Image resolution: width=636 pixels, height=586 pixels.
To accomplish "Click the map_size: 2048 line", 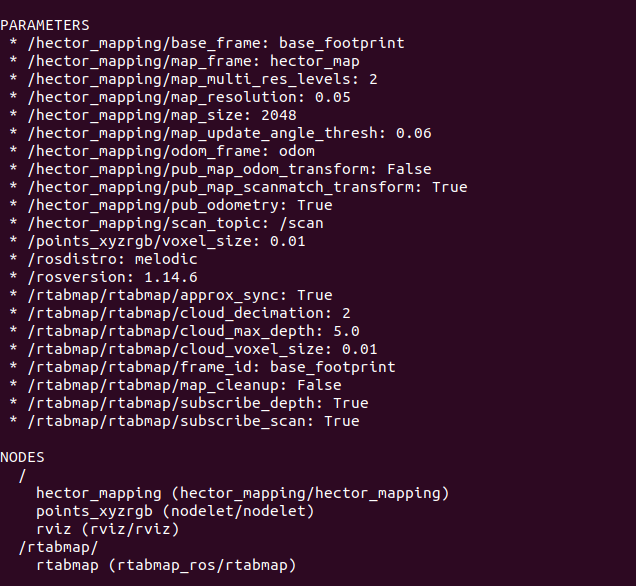I will (162, 115).
